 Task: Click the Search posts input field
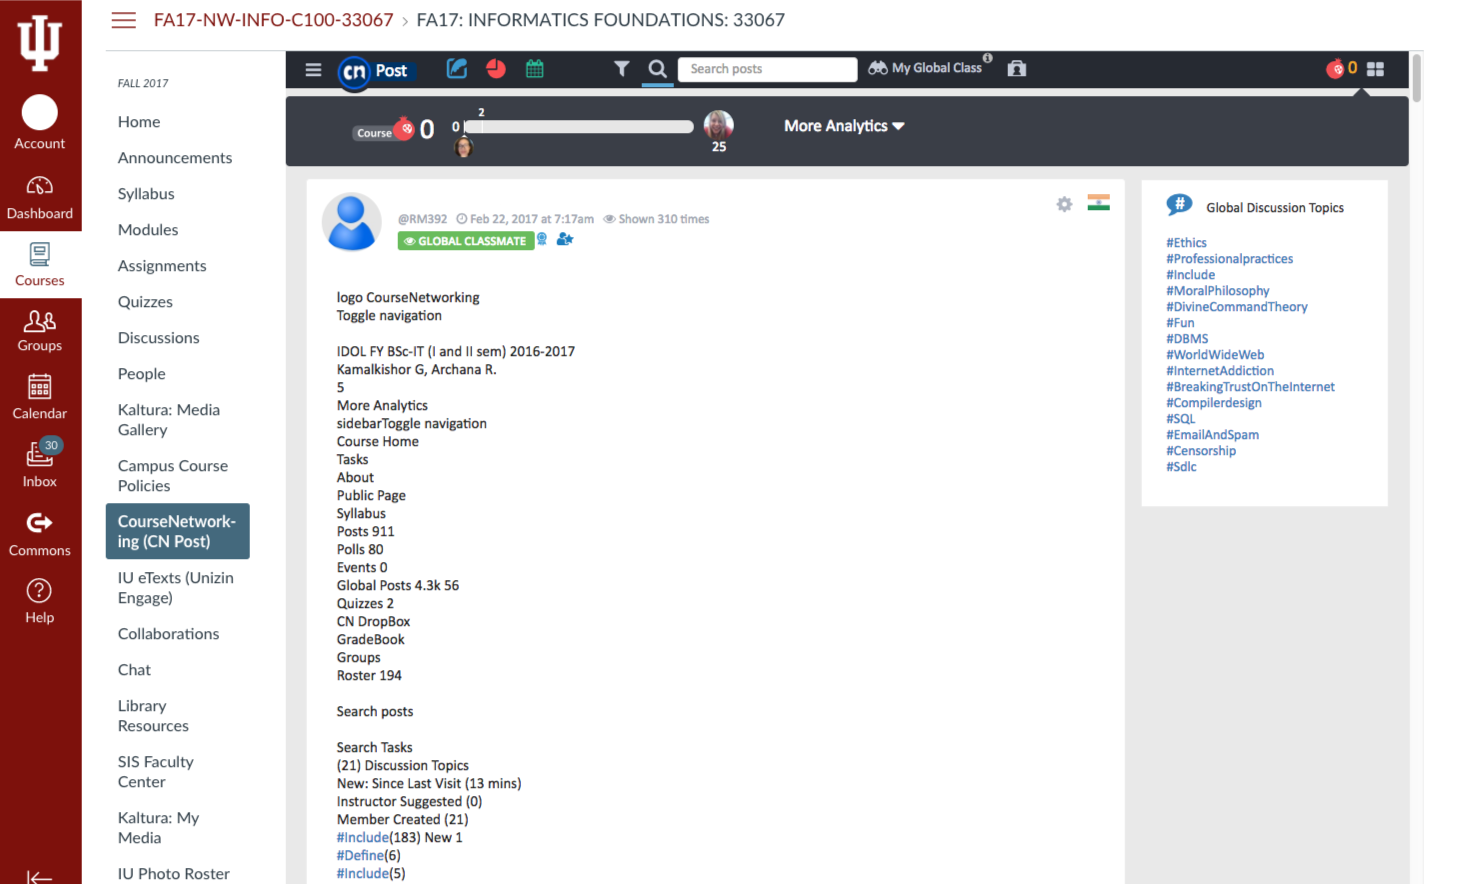pos(767,69)
